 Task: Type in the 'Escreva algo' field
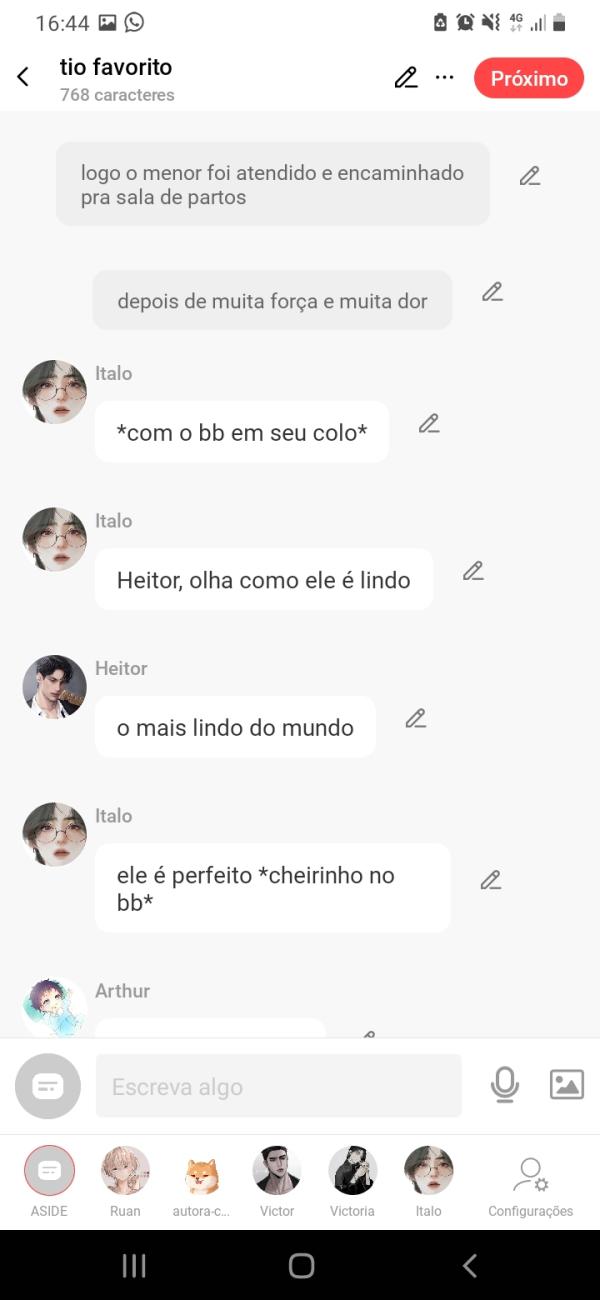coord(278,1086)
